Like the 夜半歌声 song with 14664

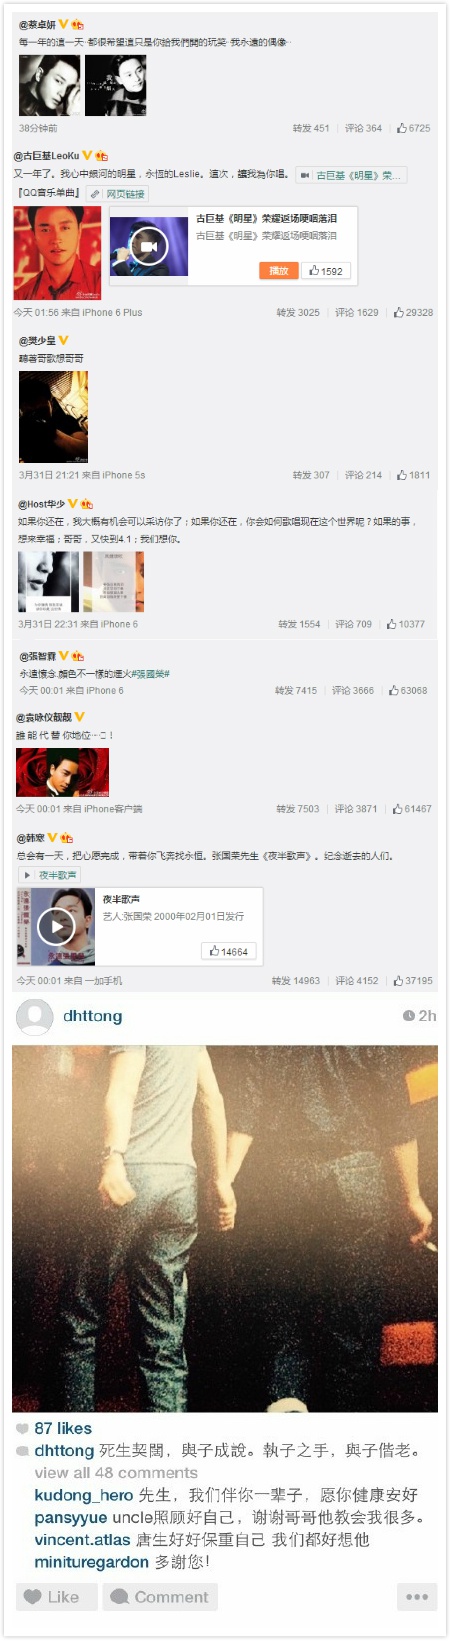tap(228, 951)
